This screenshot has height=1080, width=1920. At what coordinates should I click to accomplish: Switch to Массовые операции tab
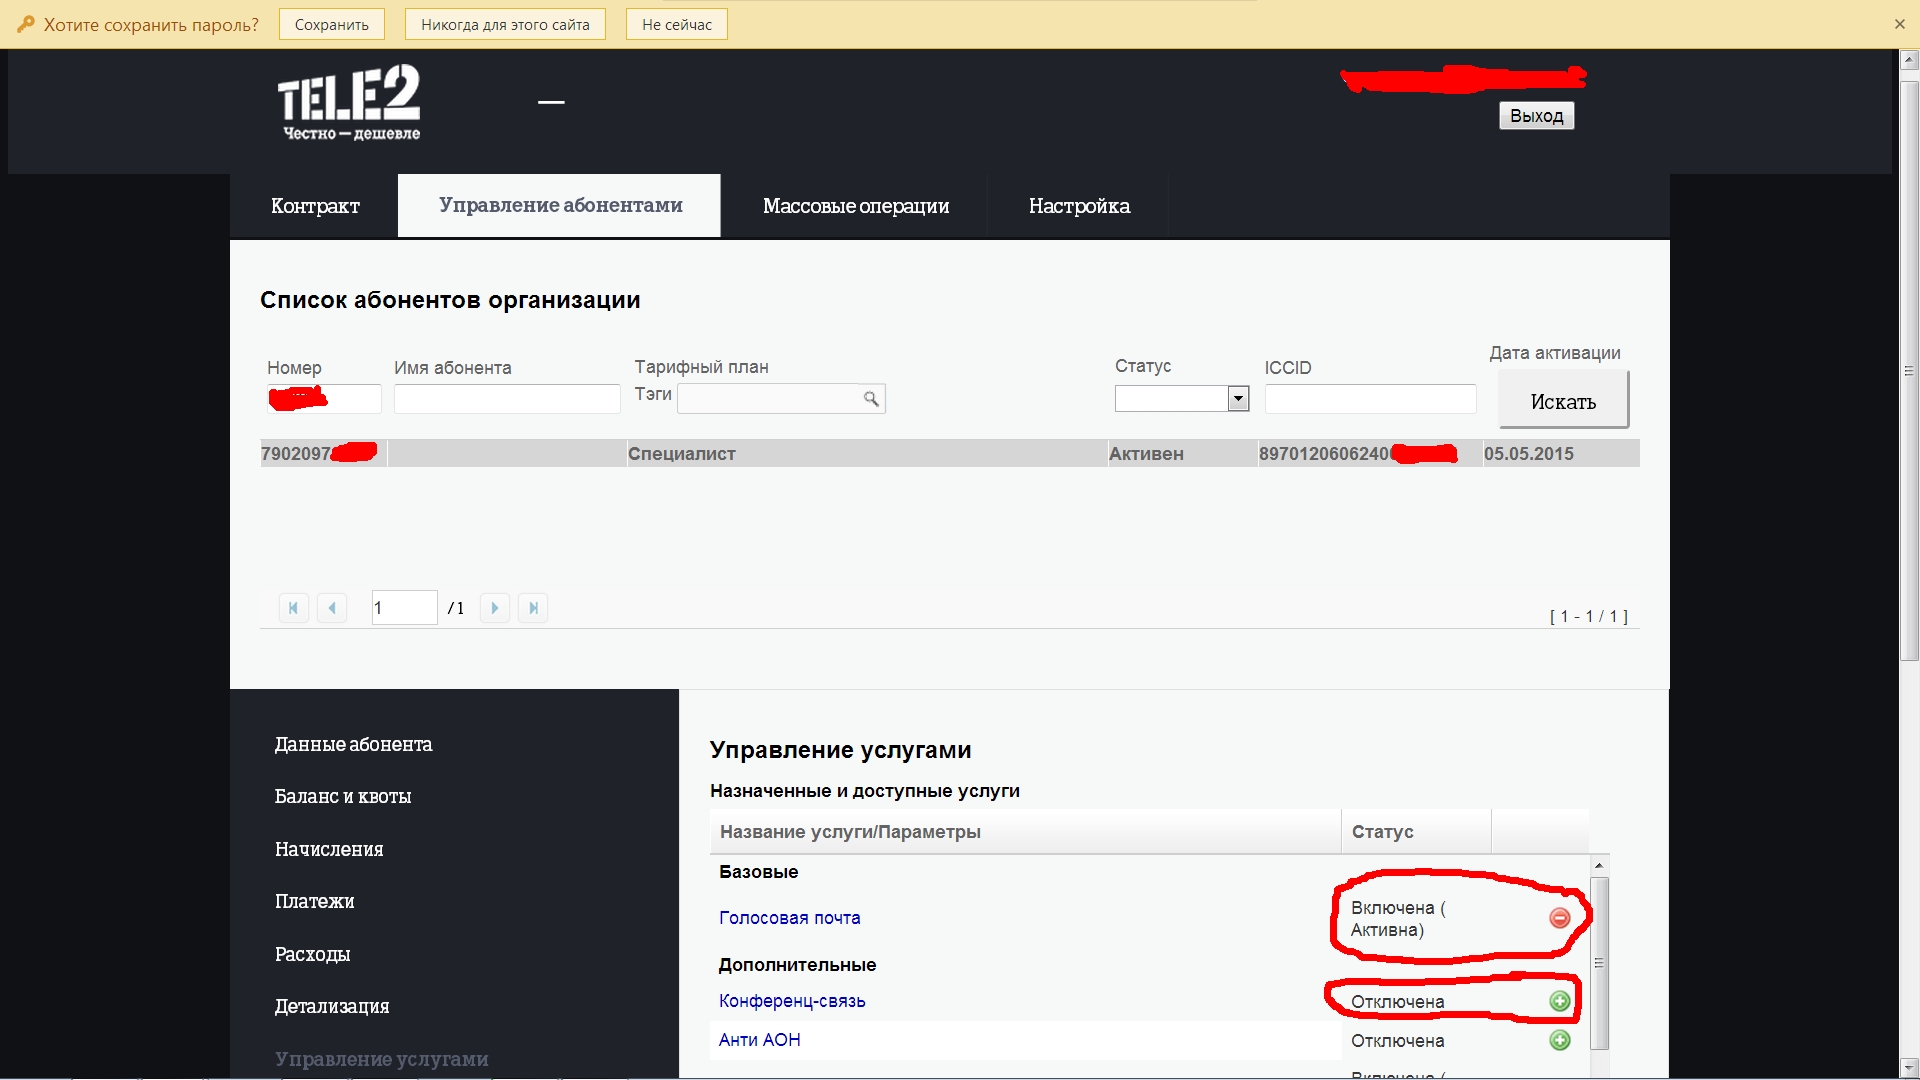855,206
